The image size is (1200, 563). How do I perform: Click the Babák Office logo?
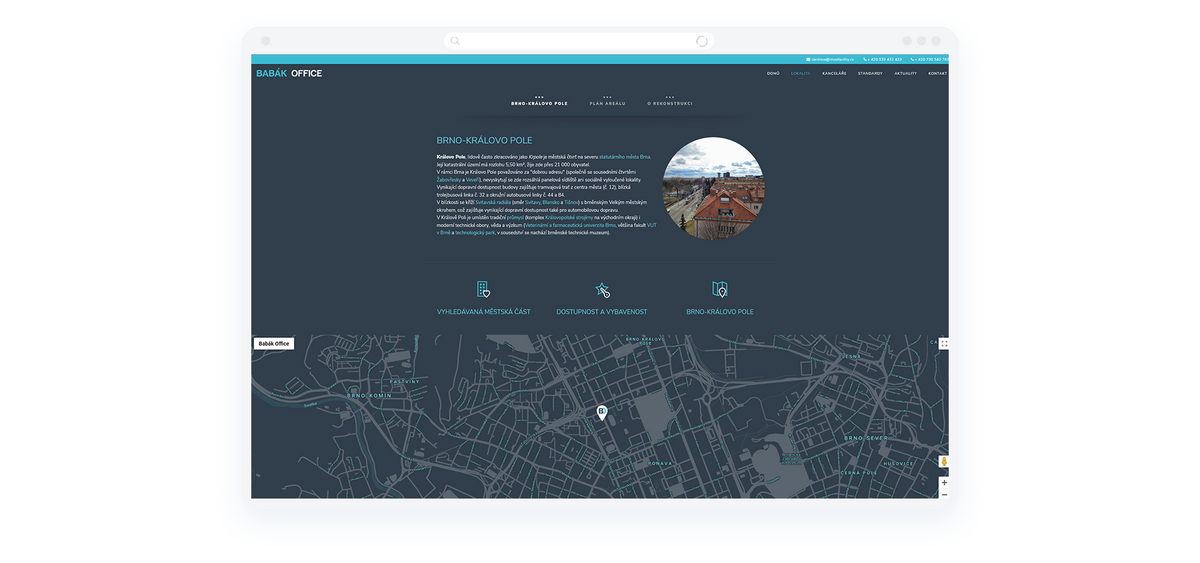click(288, 73)
